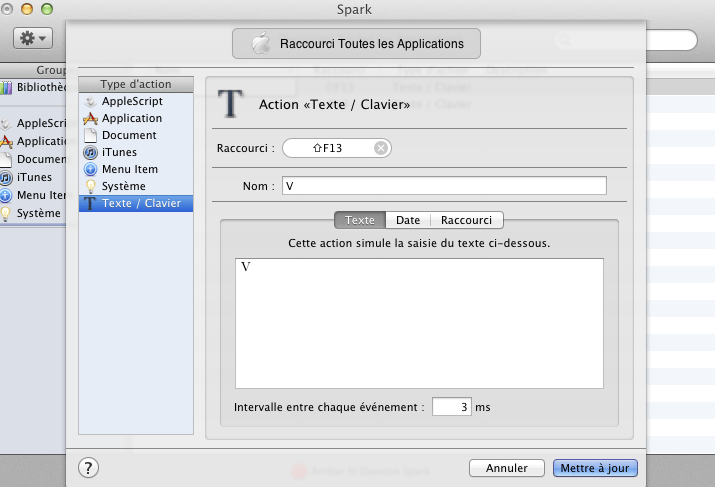Click the Système icon in Spark main sidebar

click(5, 213)
